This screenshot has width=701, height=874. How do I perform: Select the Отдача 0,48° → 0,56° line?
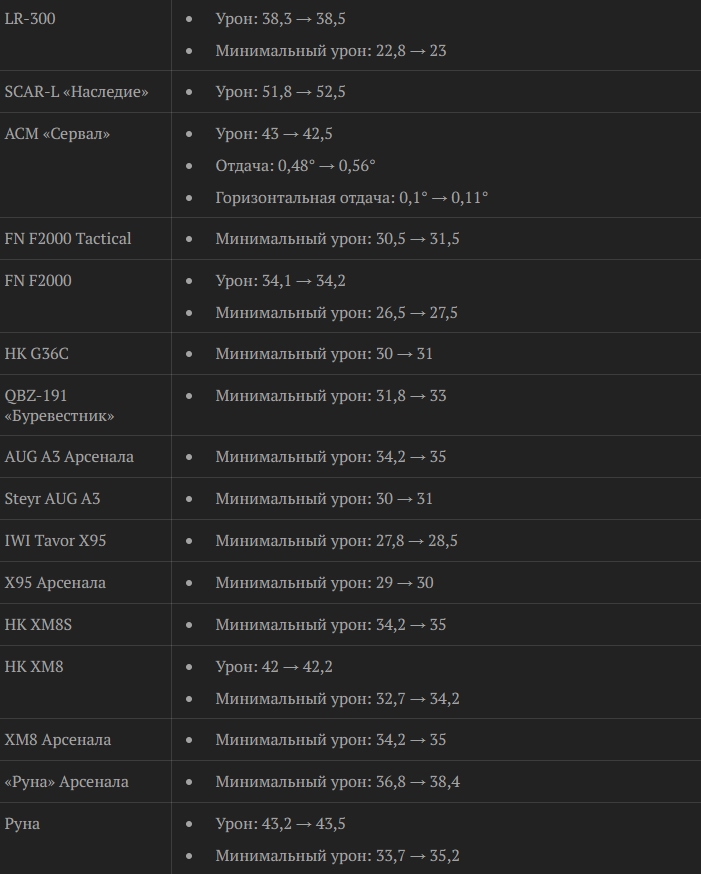295,166
